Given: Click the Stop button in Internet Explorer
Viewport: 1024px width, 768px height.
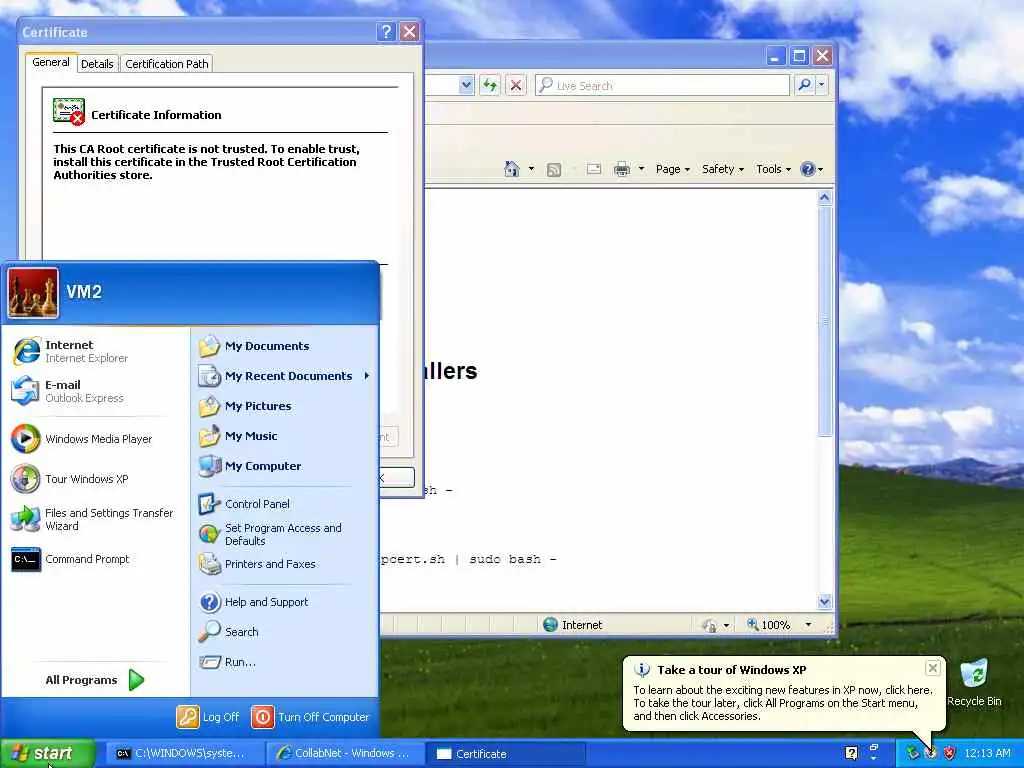Looking at the screenshot, I should coord(516,85).
